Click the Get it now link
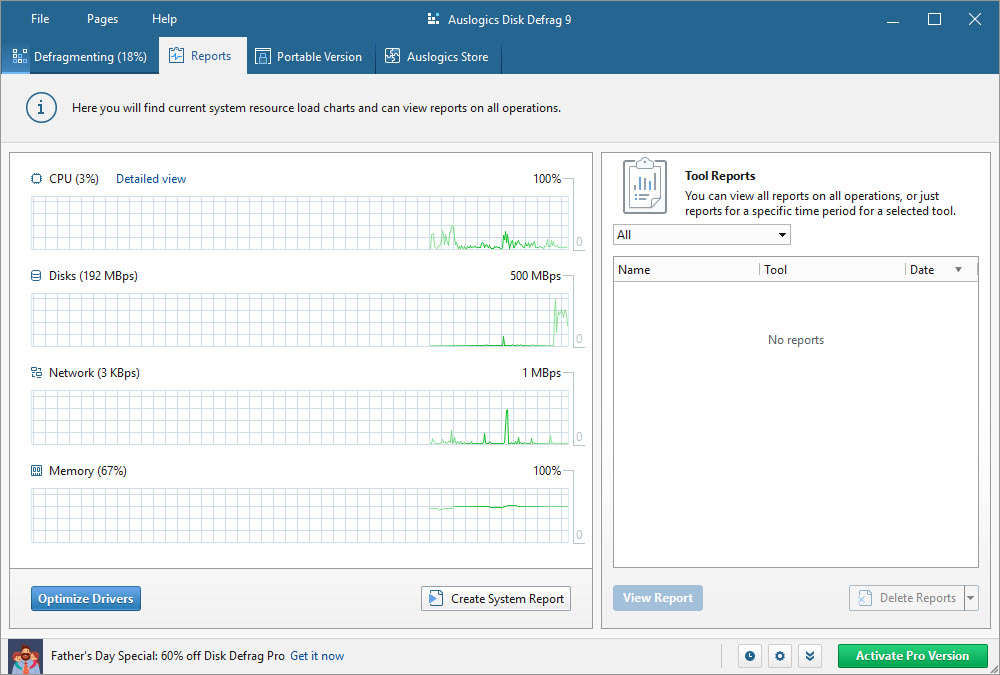 coord(317,656)
